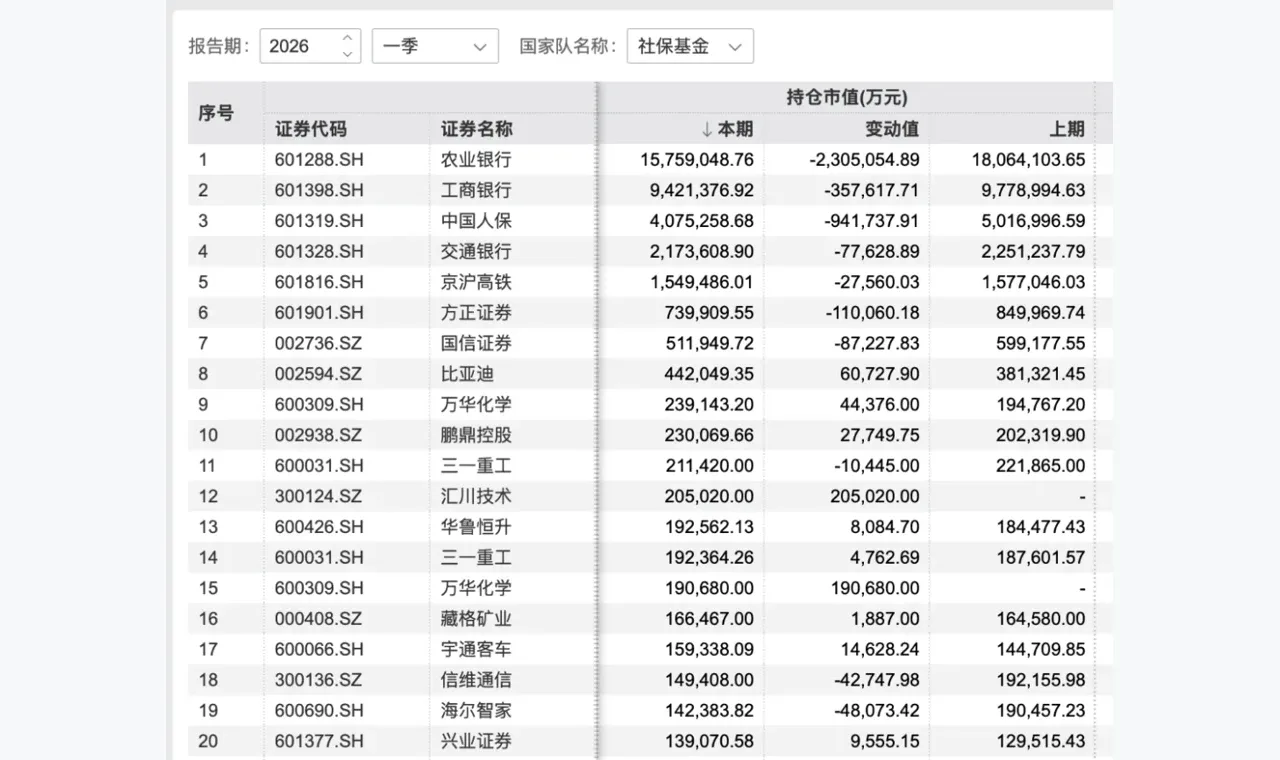Image resolution: width=1280 pixels, height=760 pixels.
Task: Click previous value 164,580.00
Action: (x=1040, y=619)
